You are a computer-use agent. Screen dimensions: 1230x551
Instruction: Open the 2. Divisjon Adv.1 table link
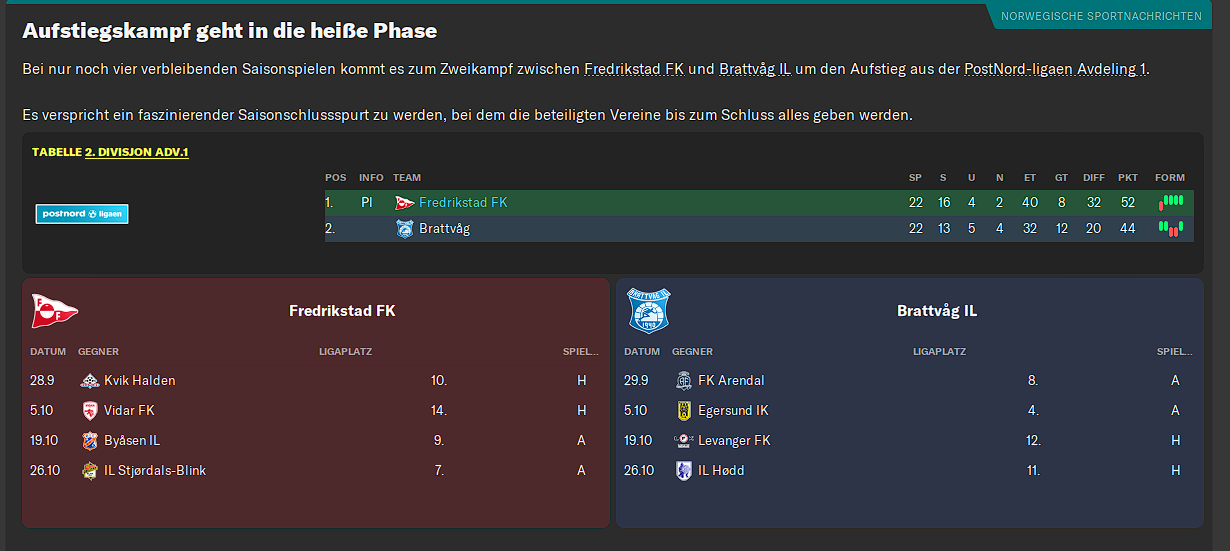tap(136, 152)
